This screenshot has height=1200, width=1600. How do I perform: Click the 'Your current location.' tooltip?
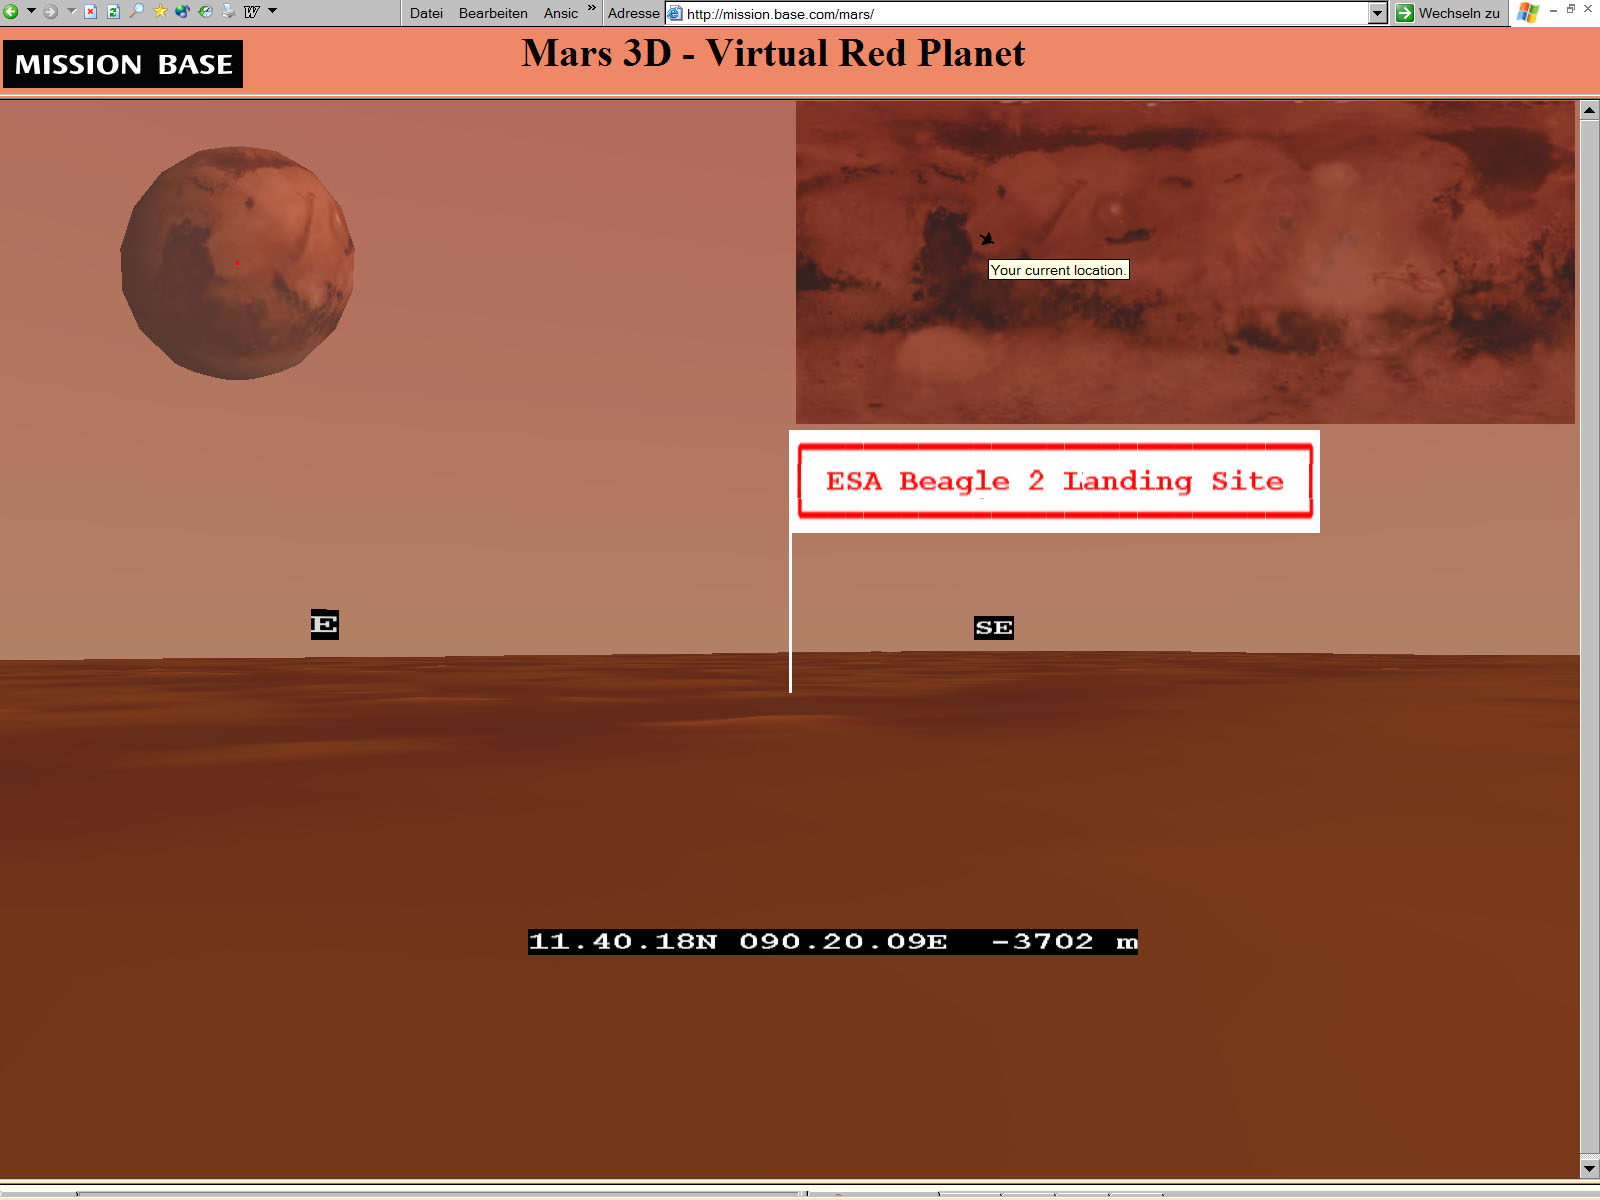[1058, 270]
